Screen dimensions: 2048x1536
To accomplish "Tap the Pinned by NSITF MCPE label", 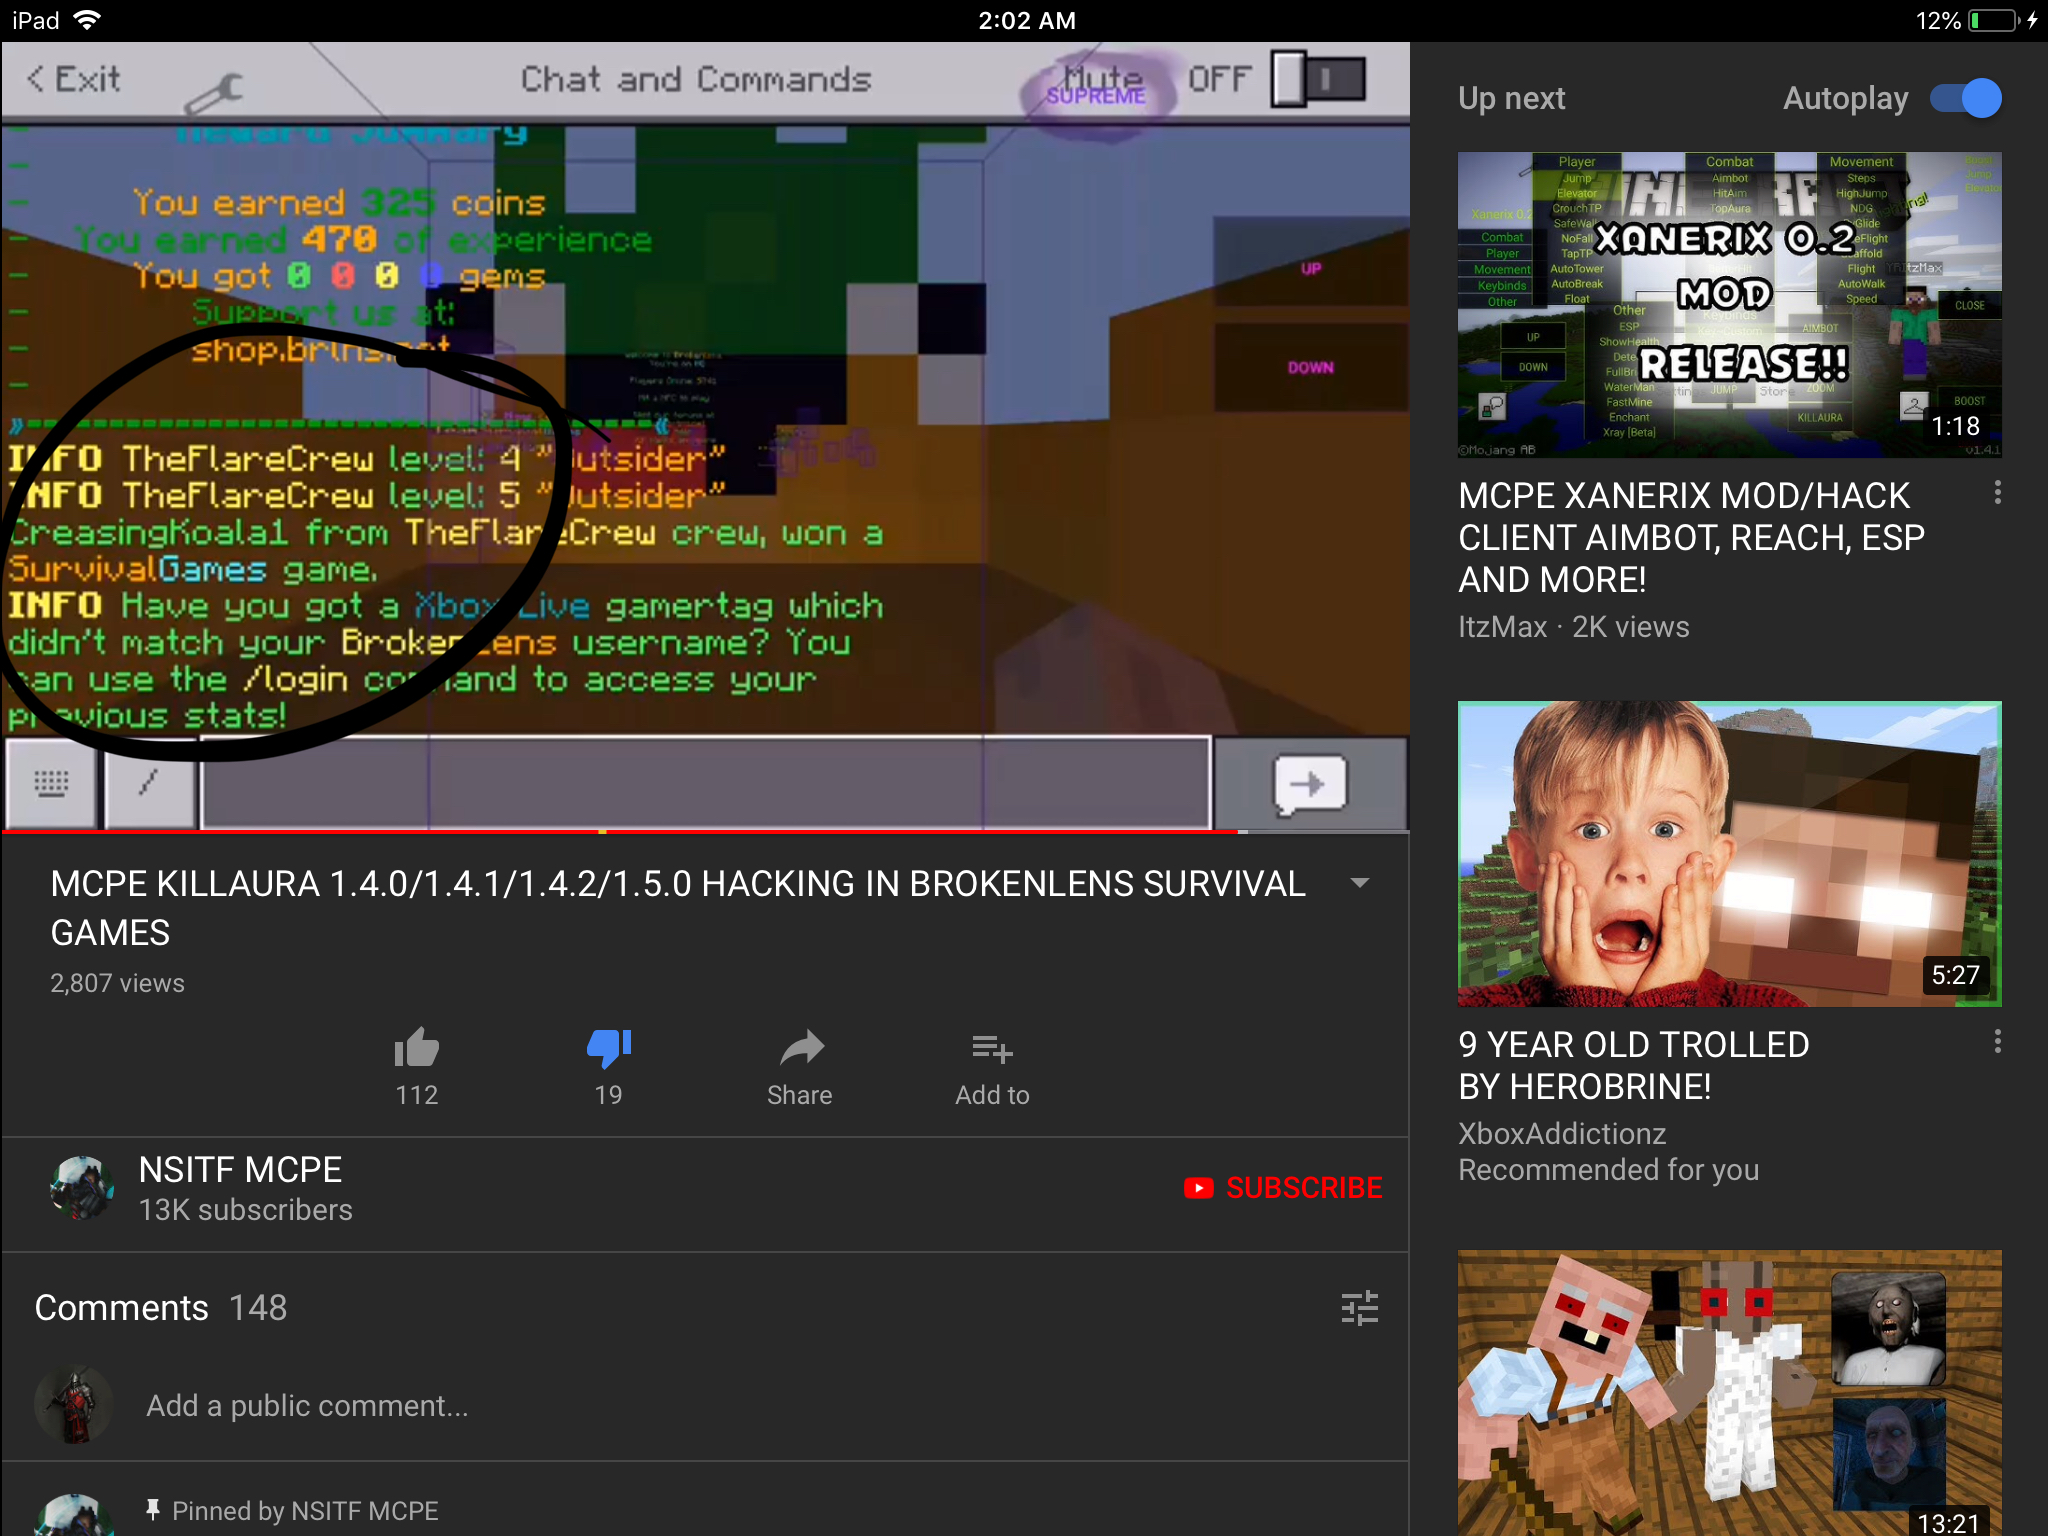I will click(305, 1510).
